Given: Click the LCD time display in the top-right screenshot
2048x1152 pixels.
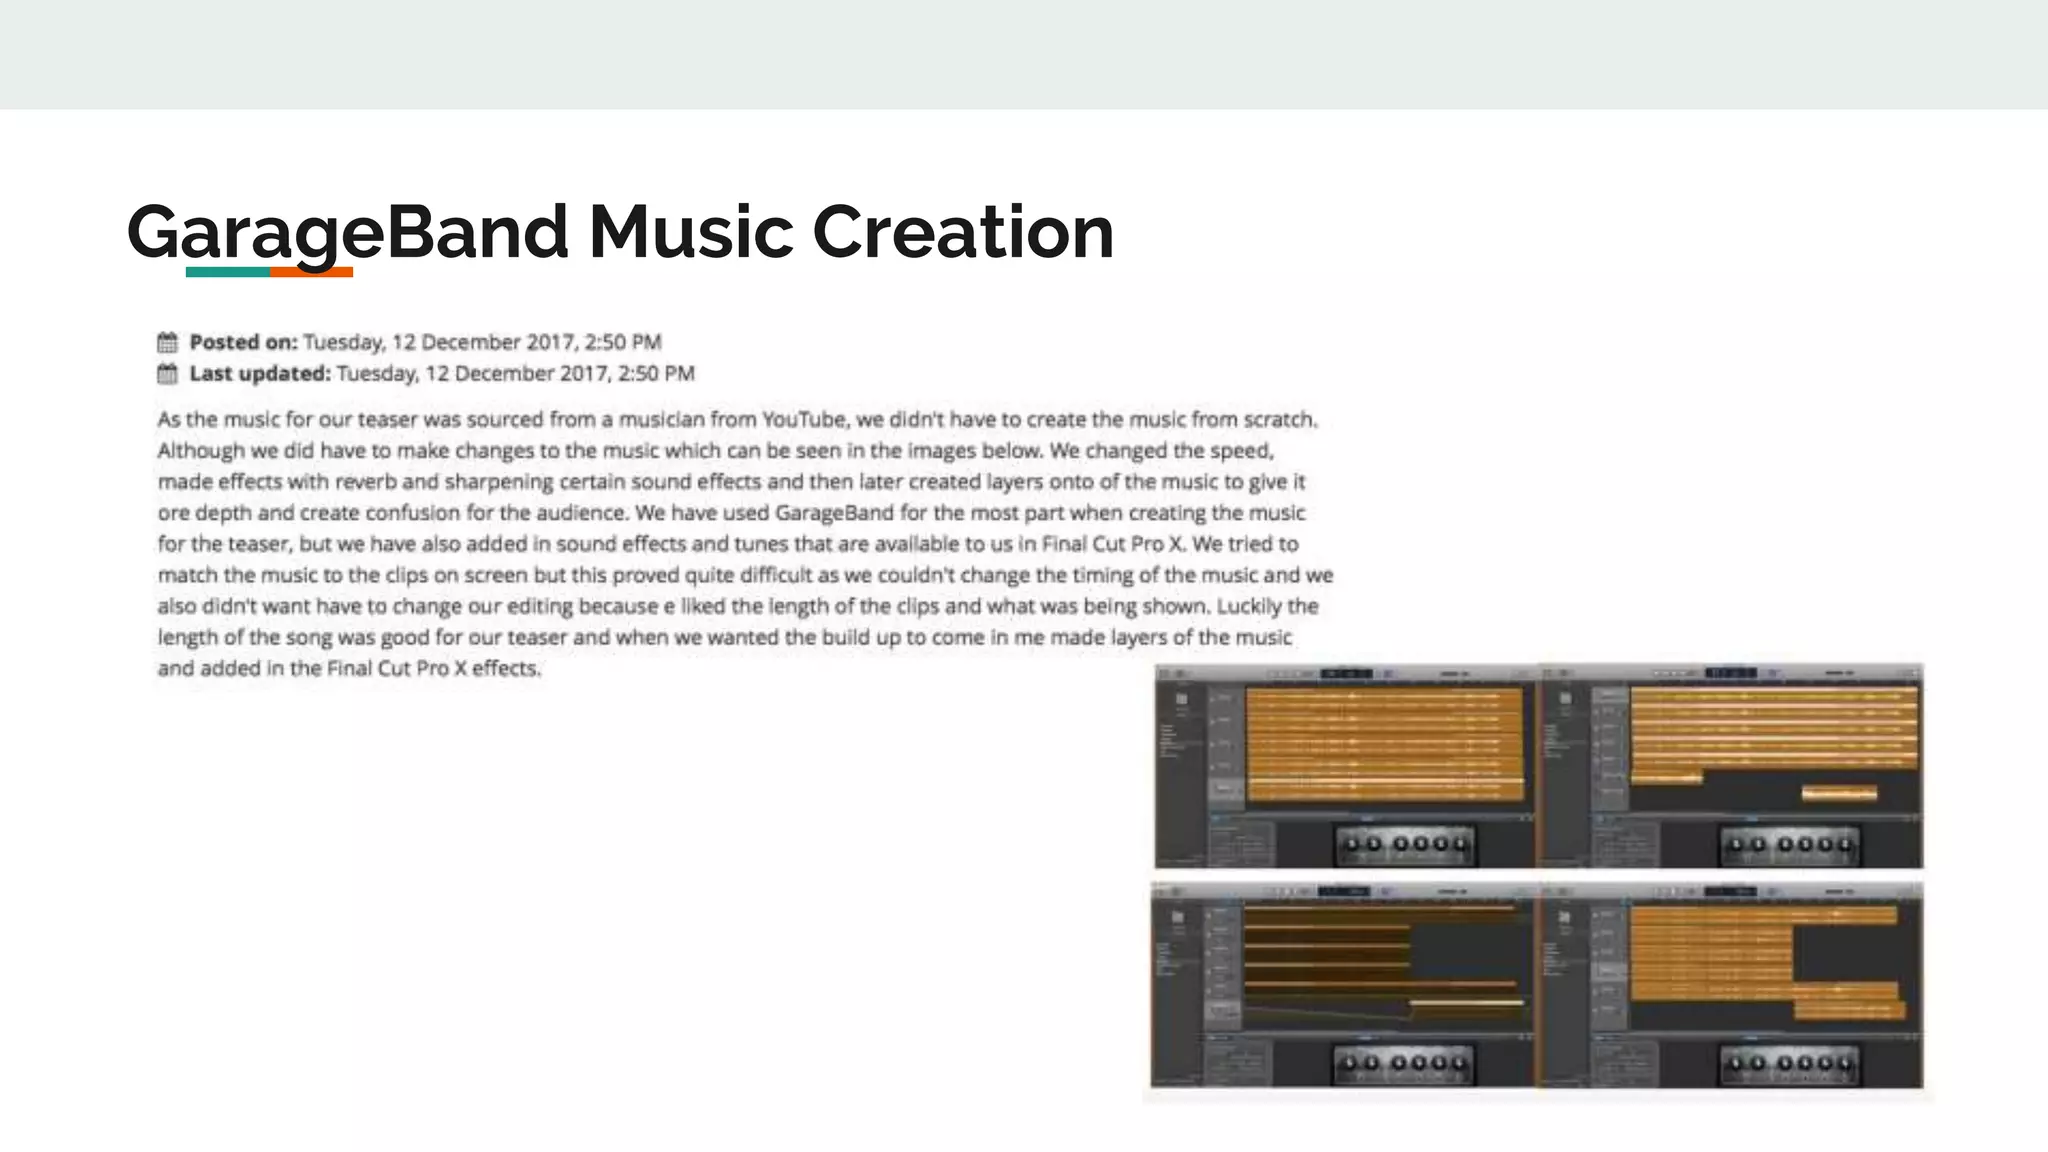Looking at the screenshot, I should point(1730,674).
